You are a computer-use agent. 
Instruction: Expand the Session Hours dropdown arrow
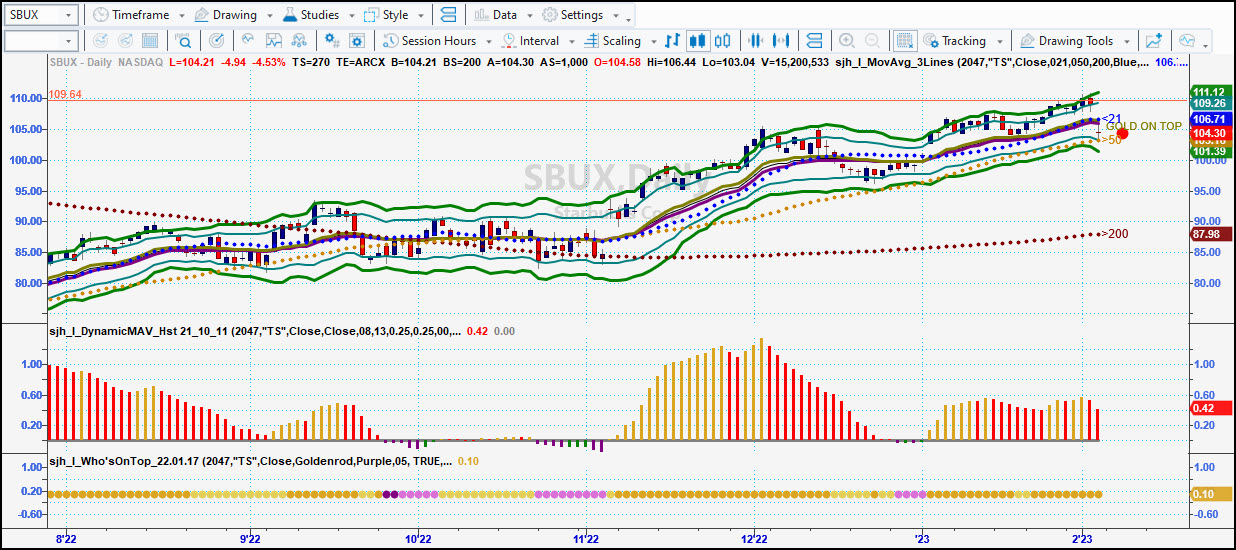488,42
